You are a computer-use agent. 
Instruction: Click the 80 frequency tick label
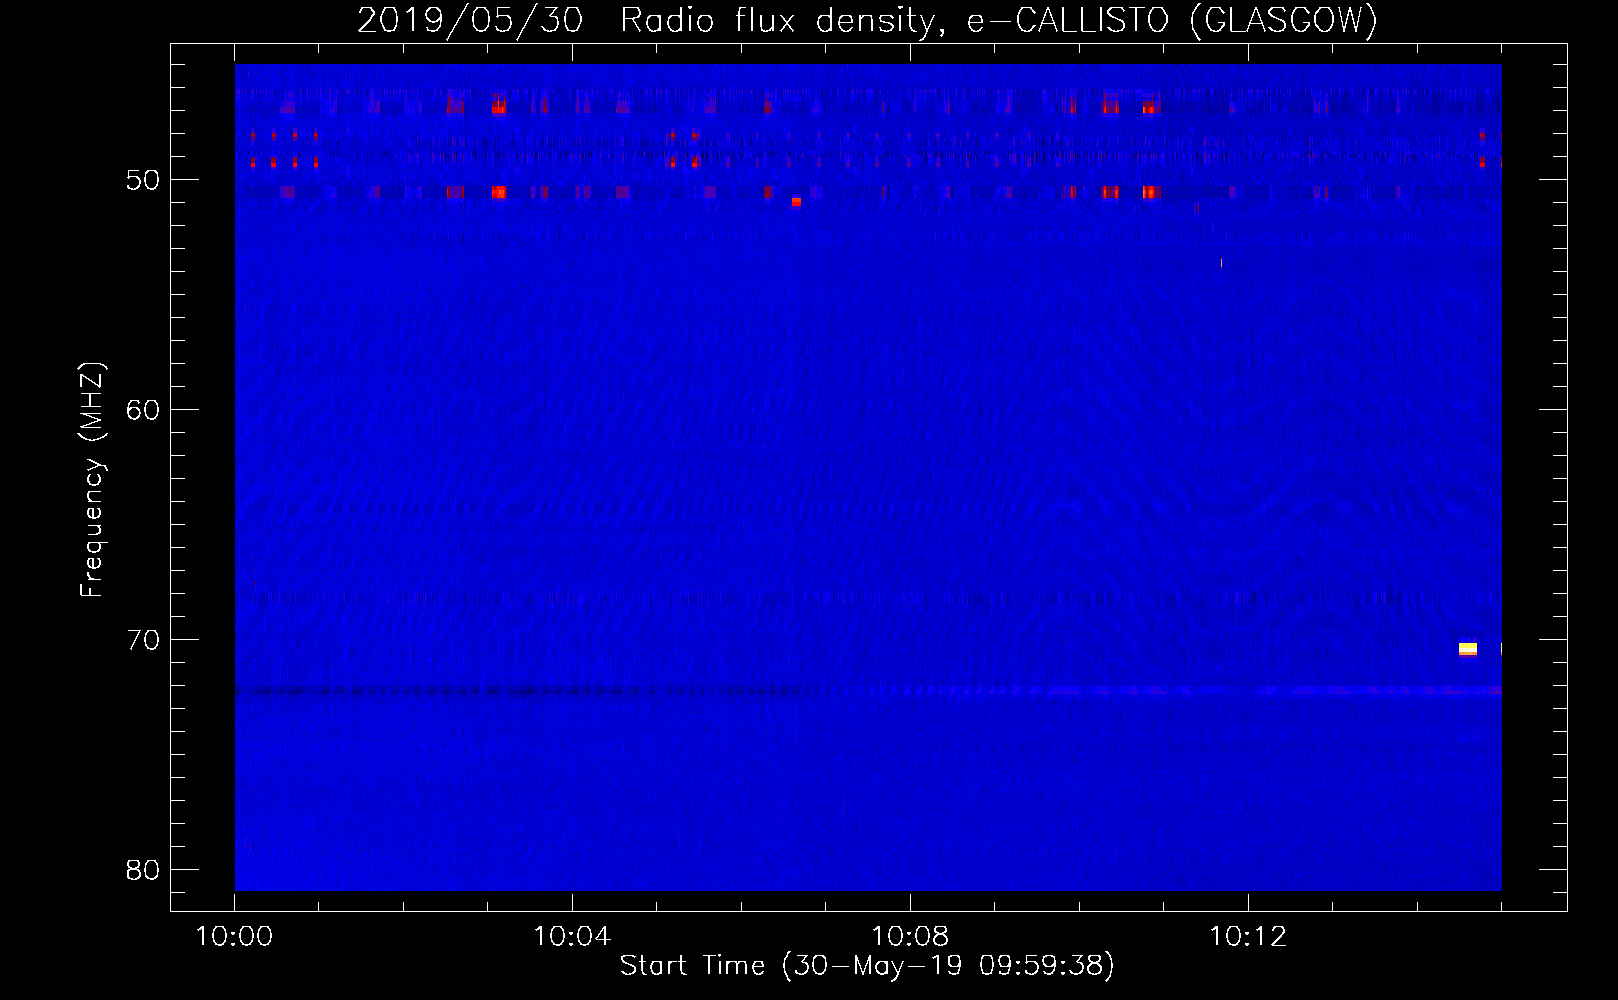[143, 870]
